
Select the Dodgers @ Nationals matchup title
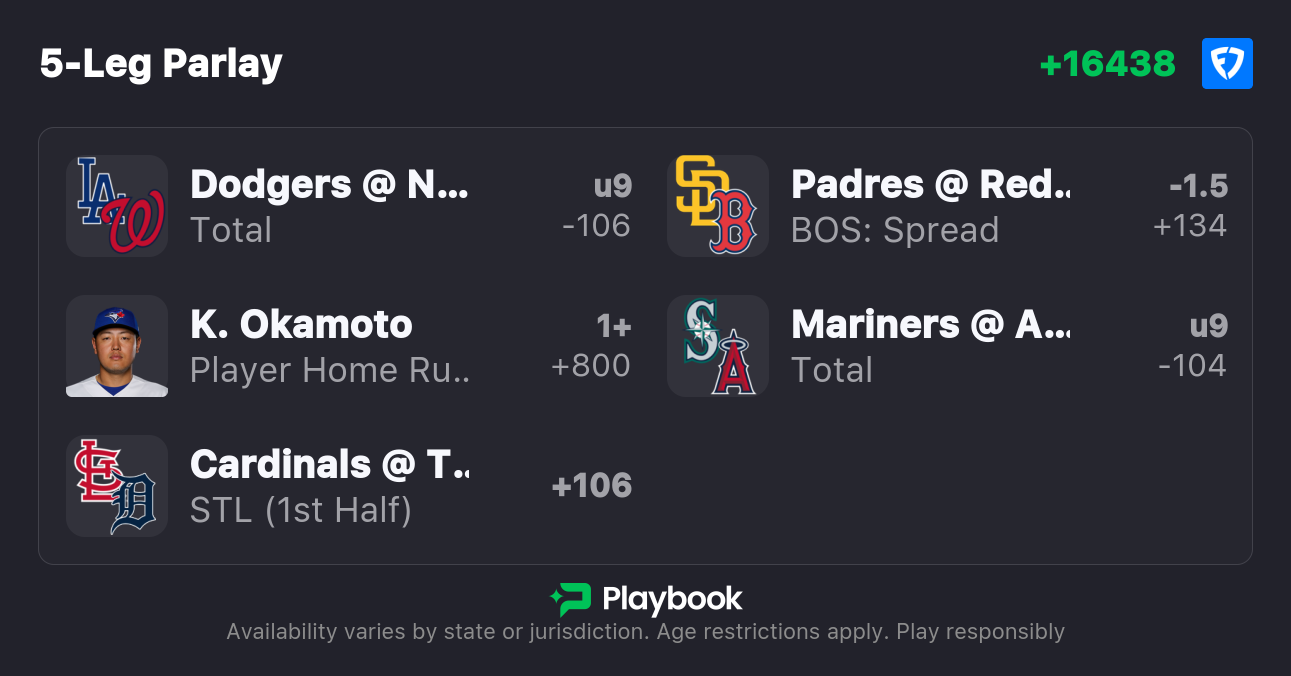point(329,185)
